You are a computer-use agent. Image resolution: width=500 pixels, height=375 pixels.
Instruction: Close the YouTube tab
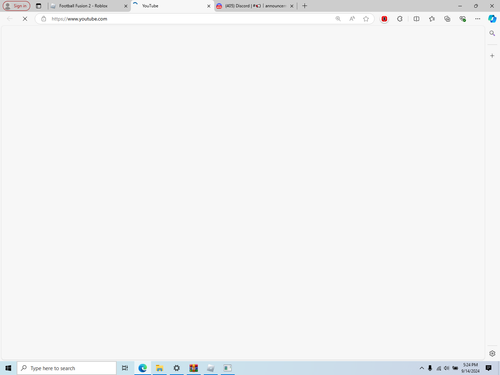click(x=209, y=6)
